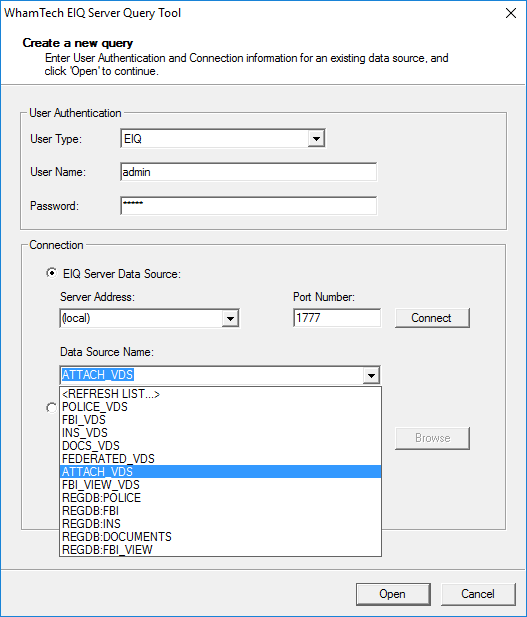Screen dimensions: 527x617
Task: Select EIQ Server Data Source radio button
Action: [x=51, y=273]
